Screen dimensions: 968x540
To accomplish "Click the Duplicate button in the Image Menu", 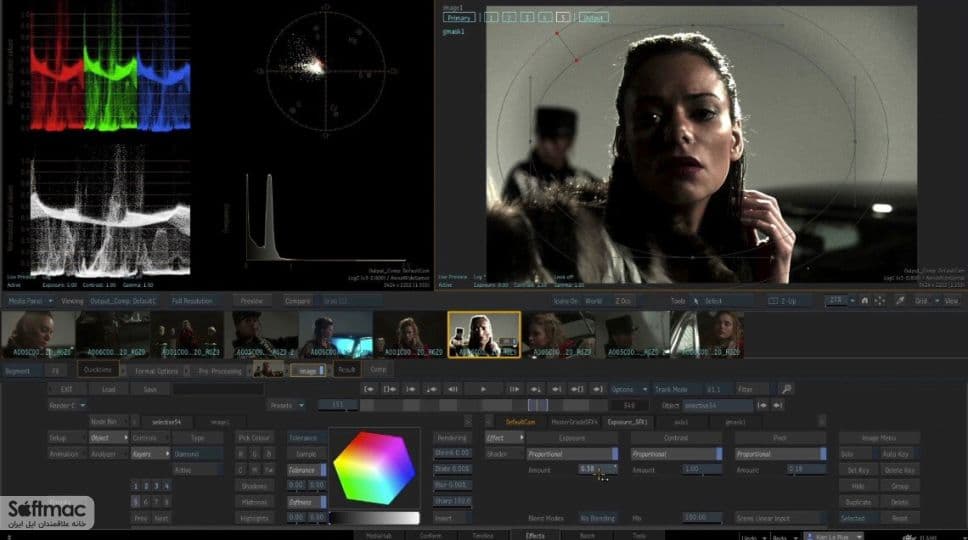I will point(857,502).
